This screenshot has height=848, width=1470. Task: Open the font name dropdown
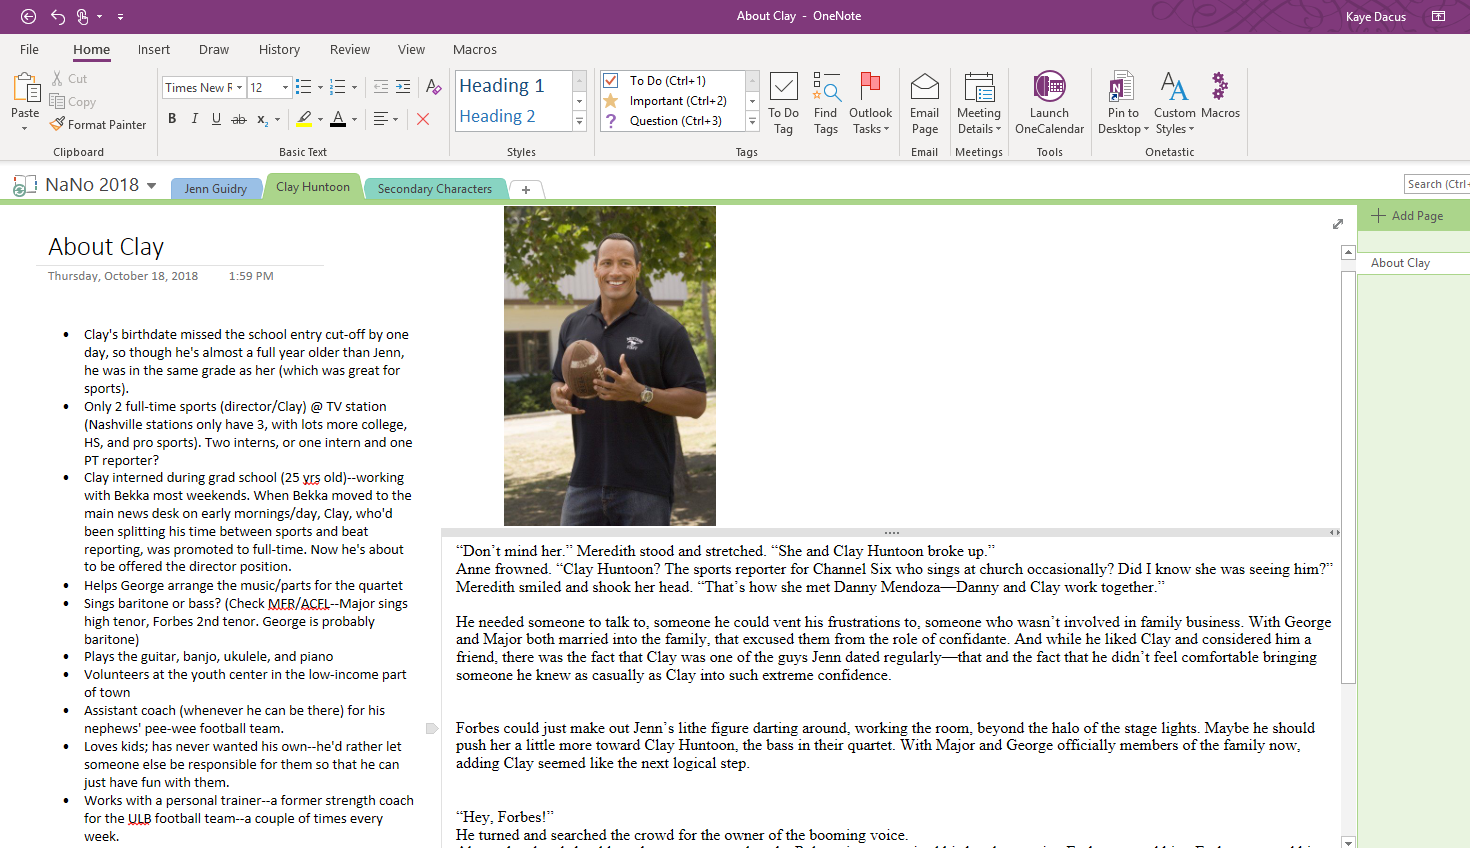pos(240,88)
